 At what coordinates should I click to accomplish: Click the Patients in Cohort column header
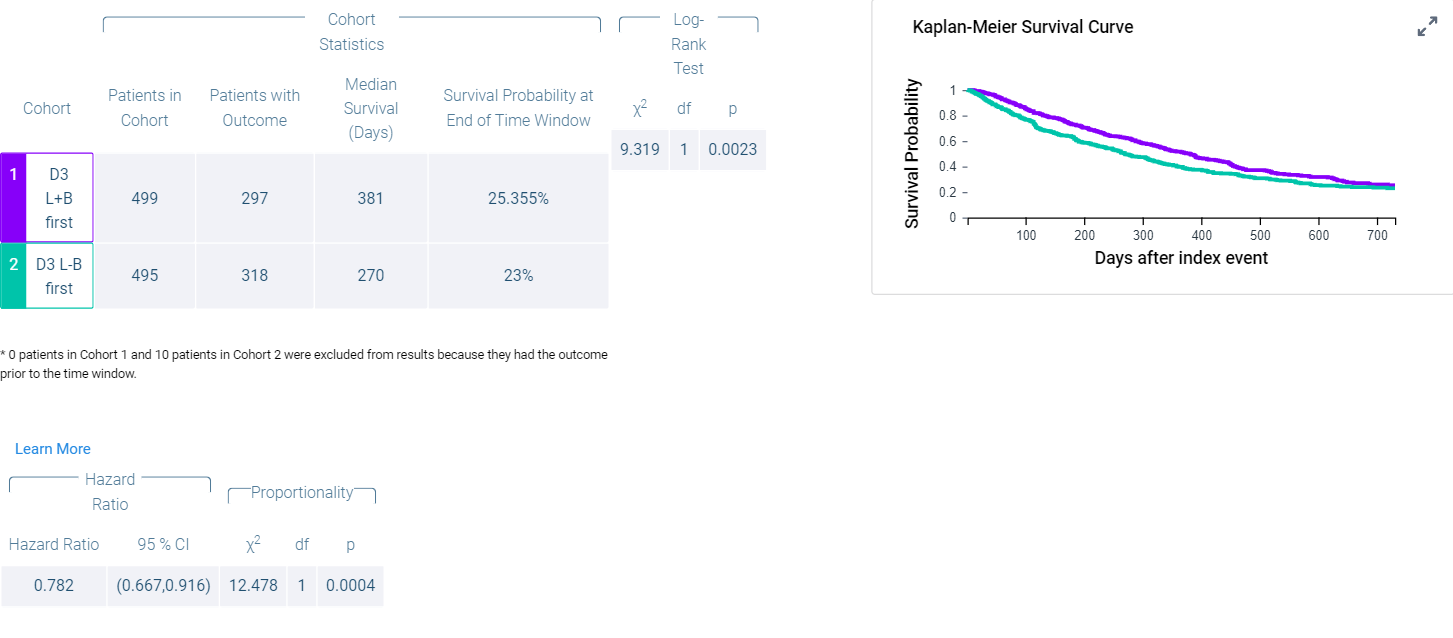(145, 108)
